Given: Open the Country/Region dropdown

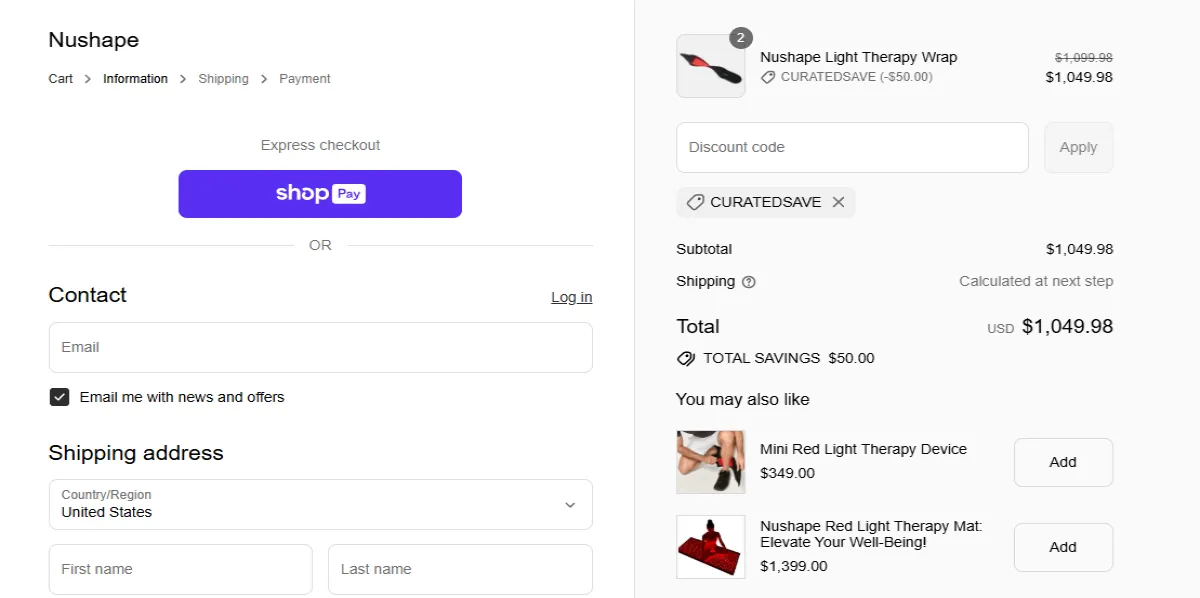Looking at the screenshot, I should point(320,505).
